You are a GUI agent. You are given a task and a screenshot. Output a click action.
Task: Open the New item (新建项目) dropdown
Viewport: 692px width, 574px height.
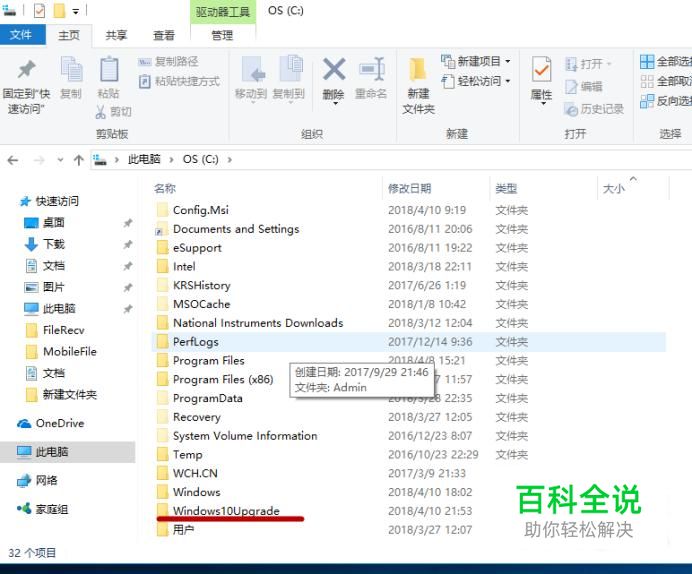pyautogui.click(x=475, y=61)
